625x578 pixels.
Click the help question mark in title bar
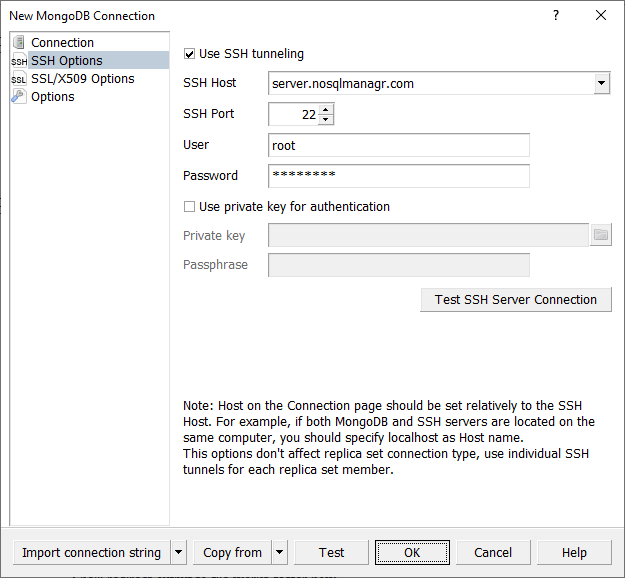556,15
